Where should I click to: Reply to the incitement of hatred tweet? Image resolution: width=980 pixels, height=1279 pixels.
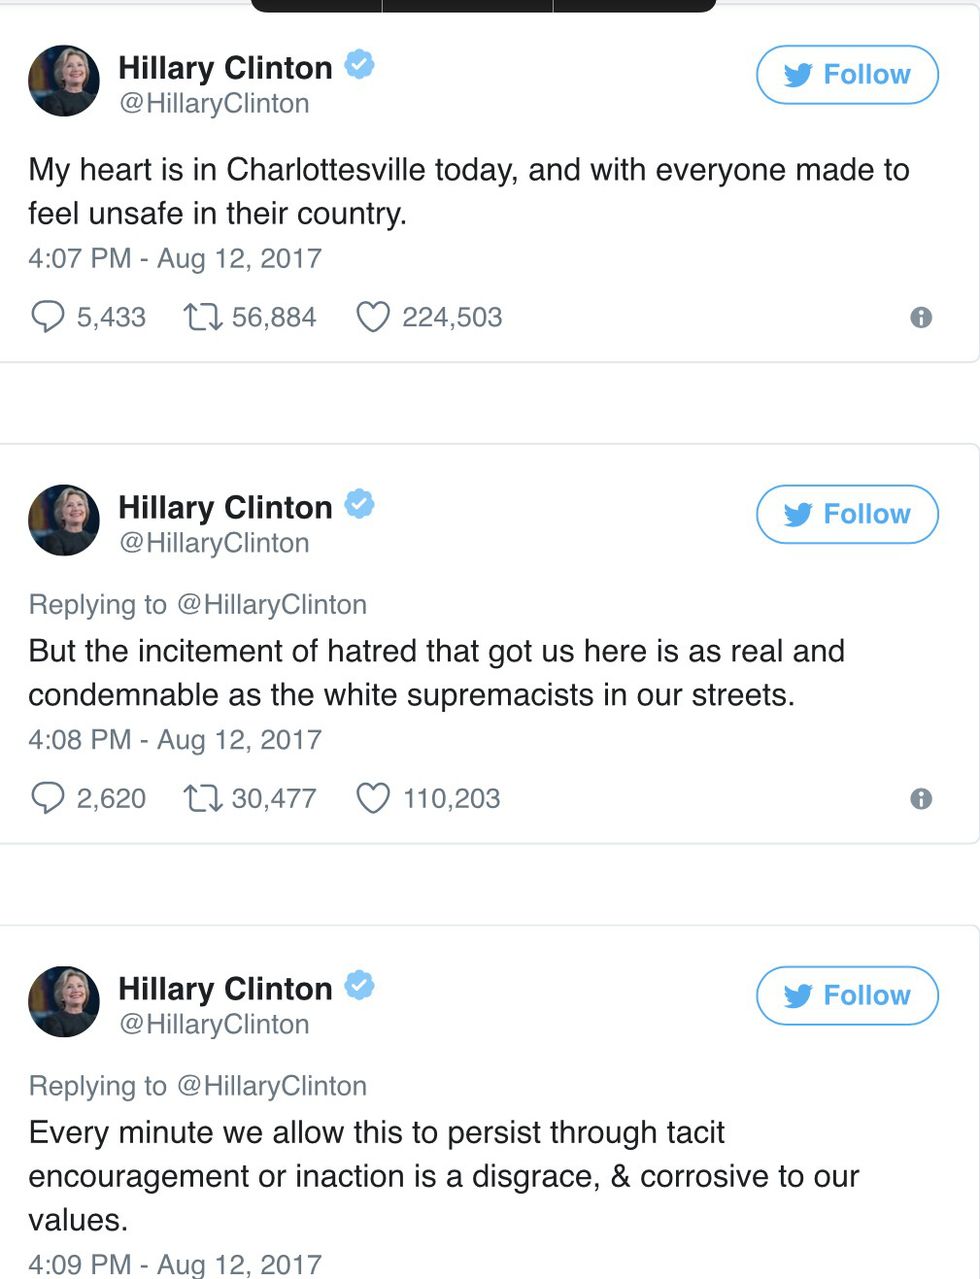click(x=48, y=798)
